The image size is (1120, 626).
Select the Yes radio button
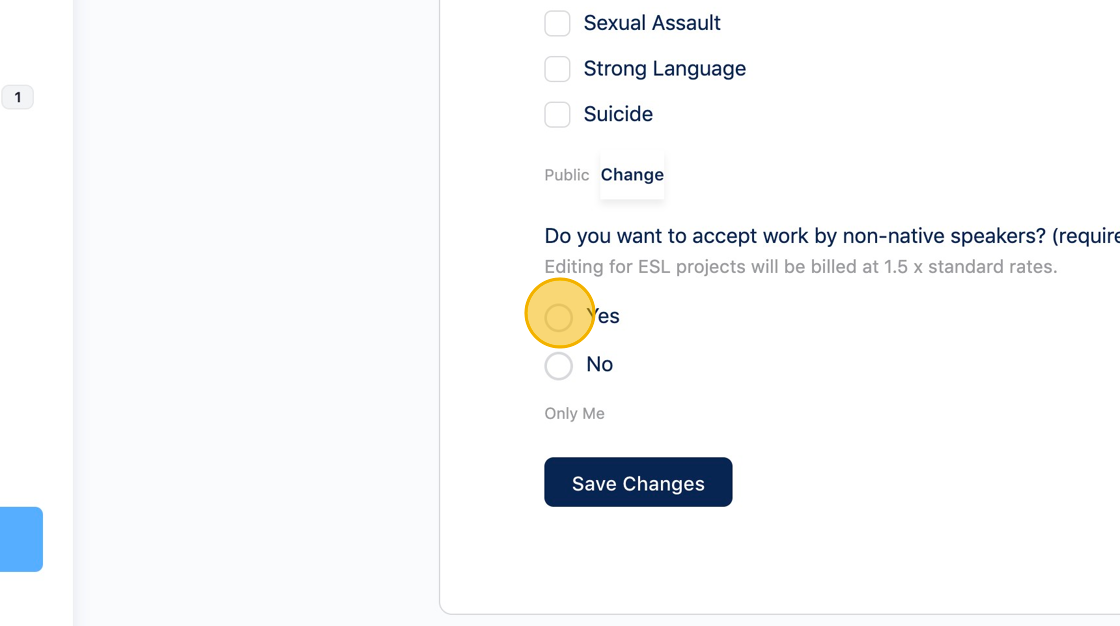point(559,317)
